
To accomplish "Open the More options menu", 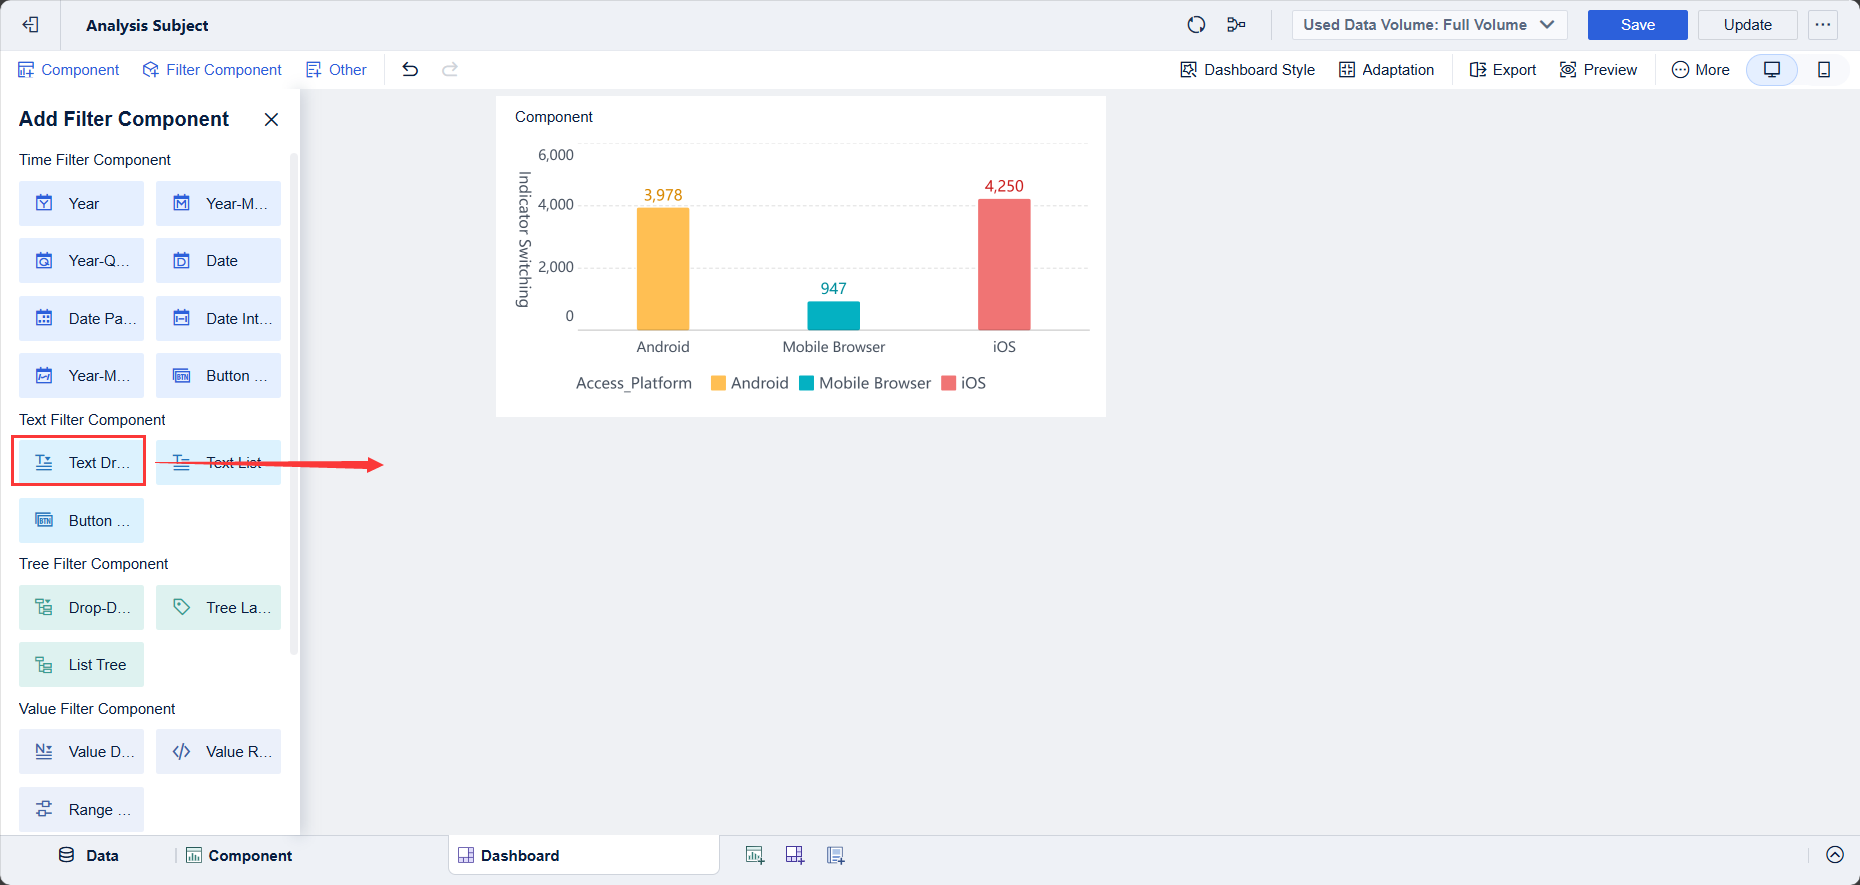I will click(x=1700, y=70).
